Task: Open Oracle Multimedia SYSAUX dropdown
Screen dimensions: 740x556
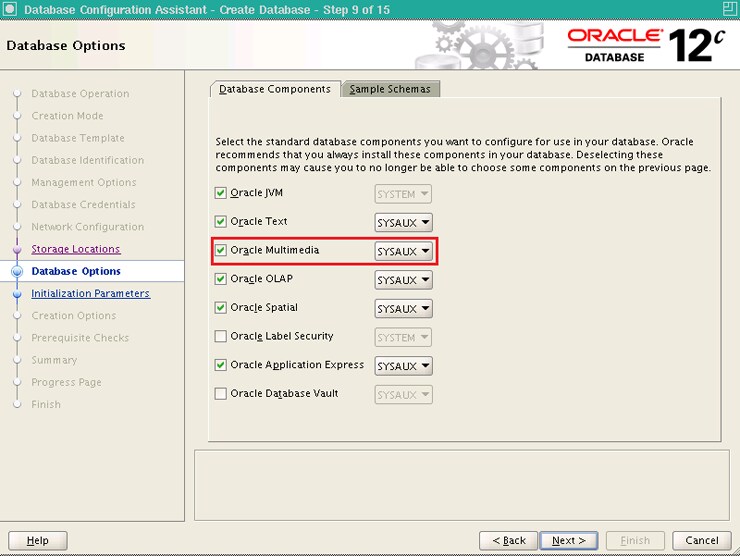Action: point(403,251)
